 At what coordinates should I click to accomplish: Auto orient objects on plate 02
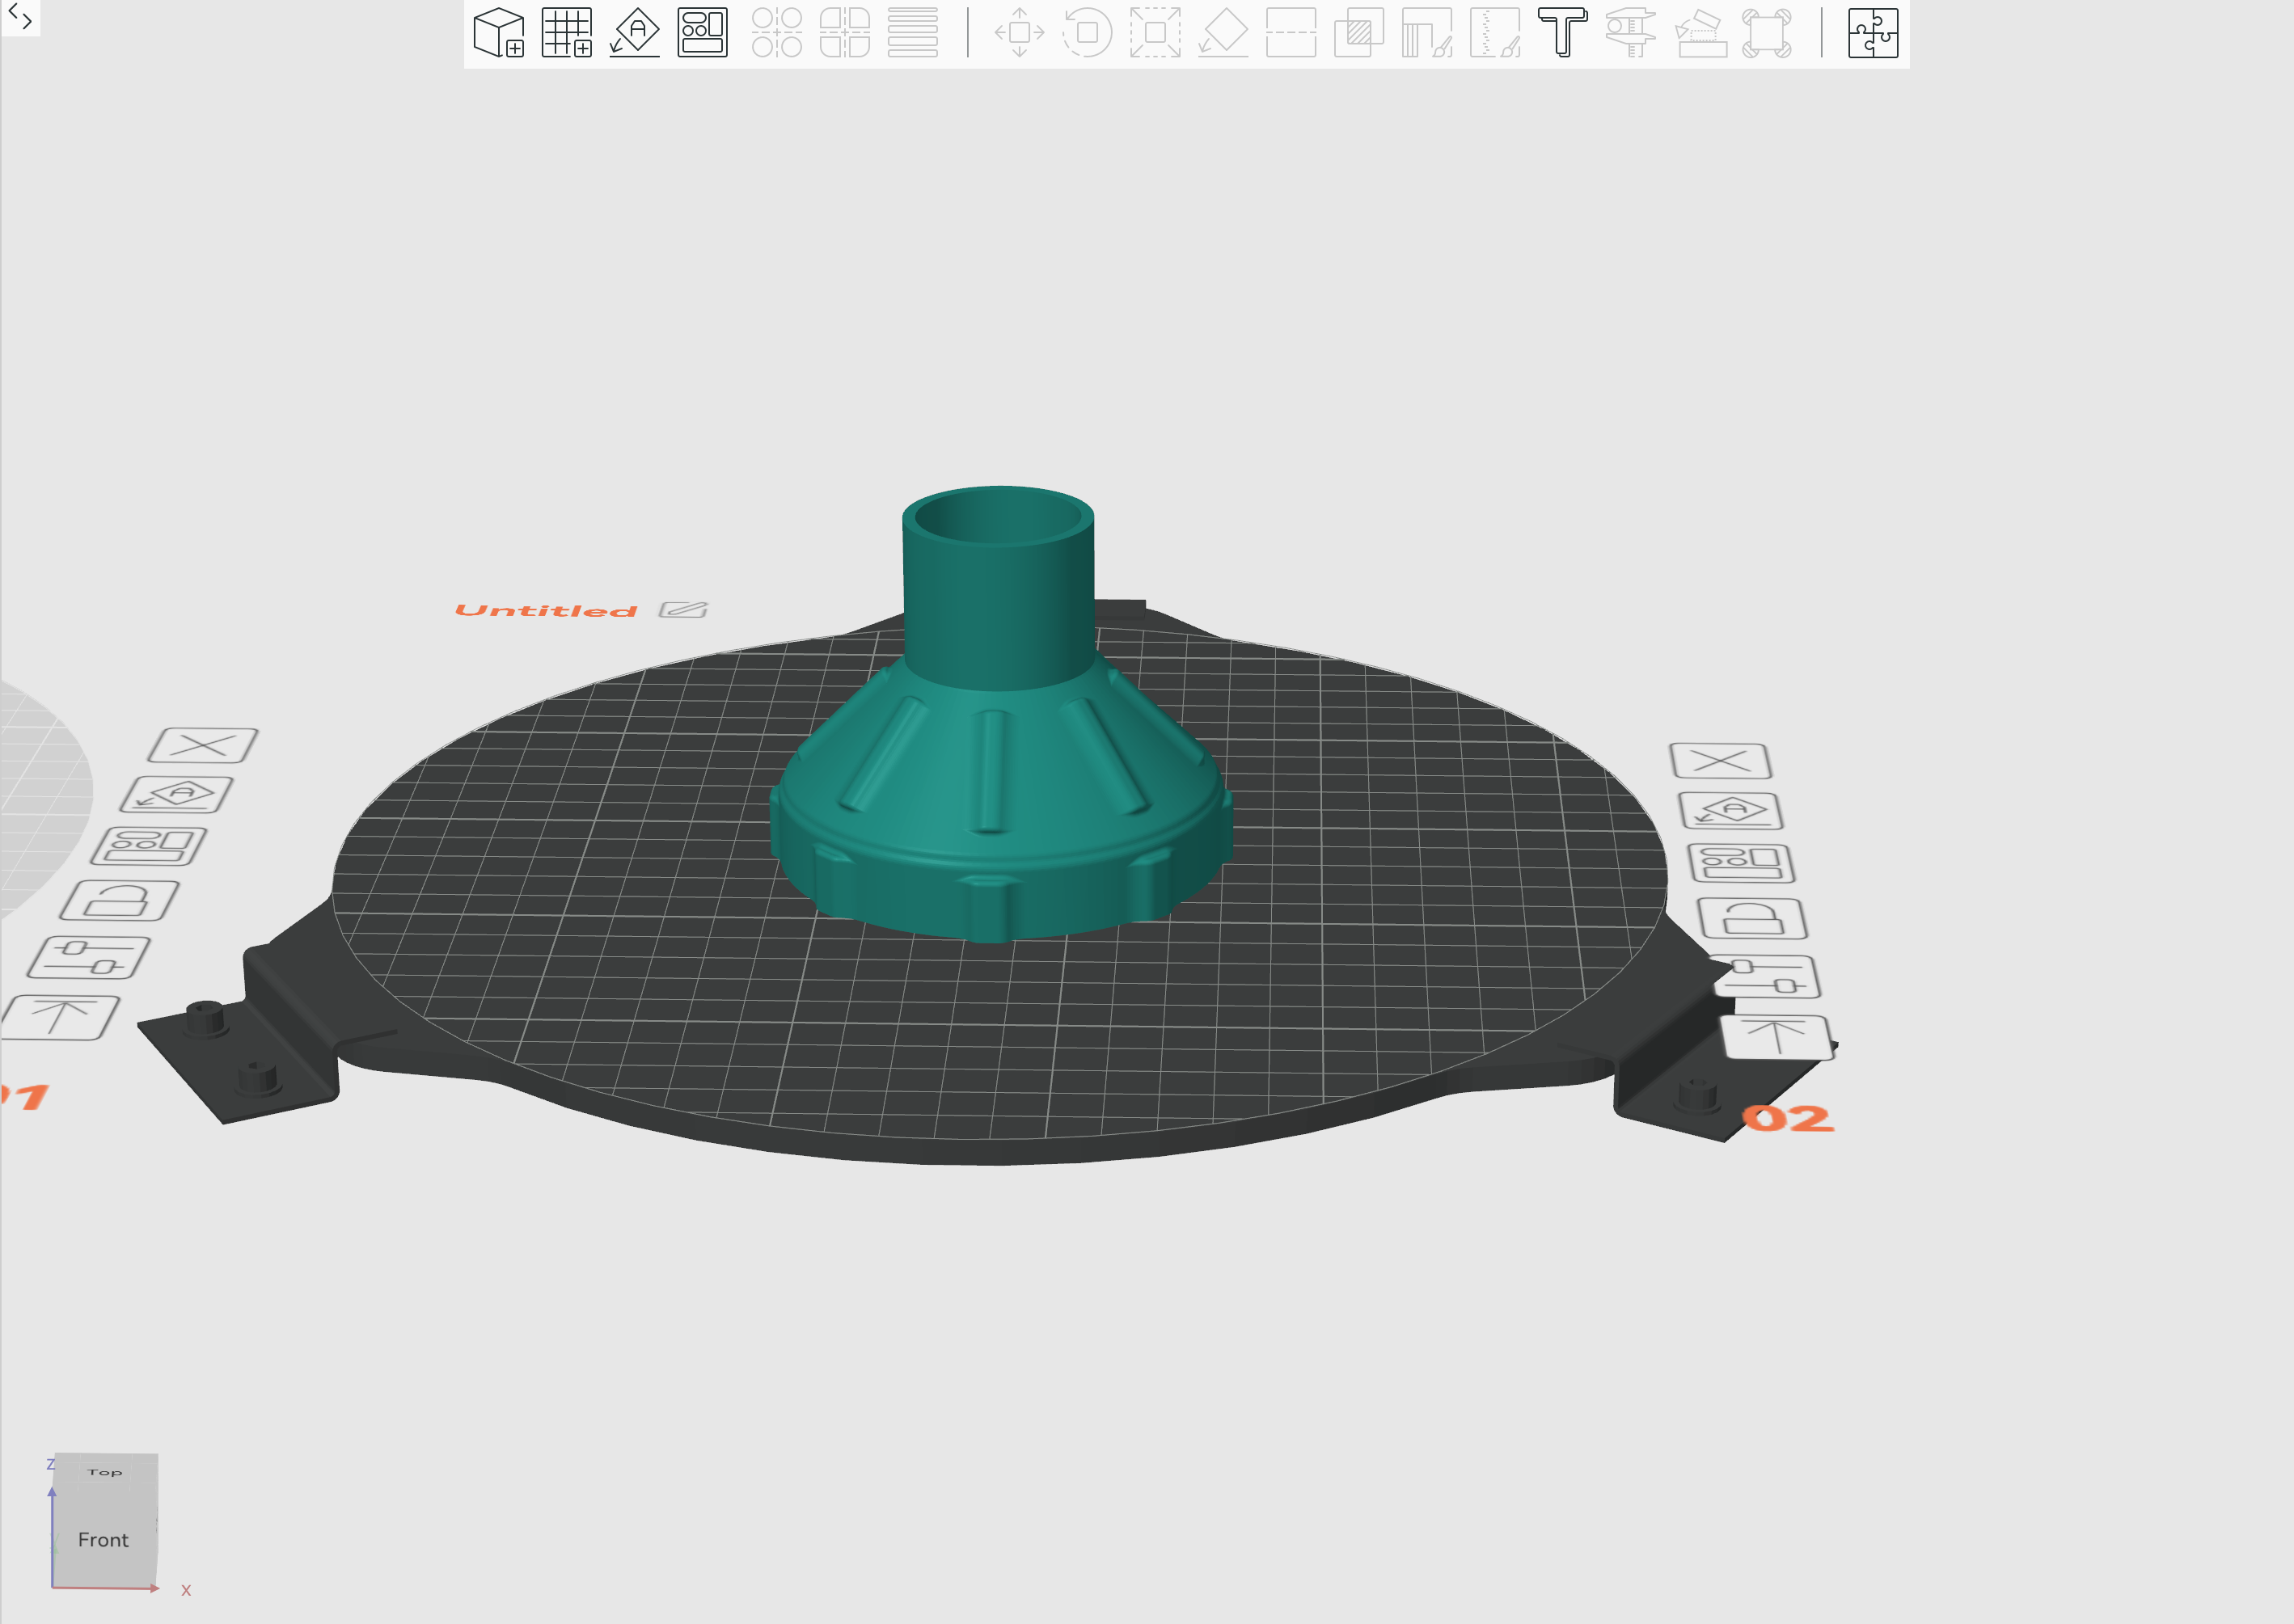pos(1731,811)
